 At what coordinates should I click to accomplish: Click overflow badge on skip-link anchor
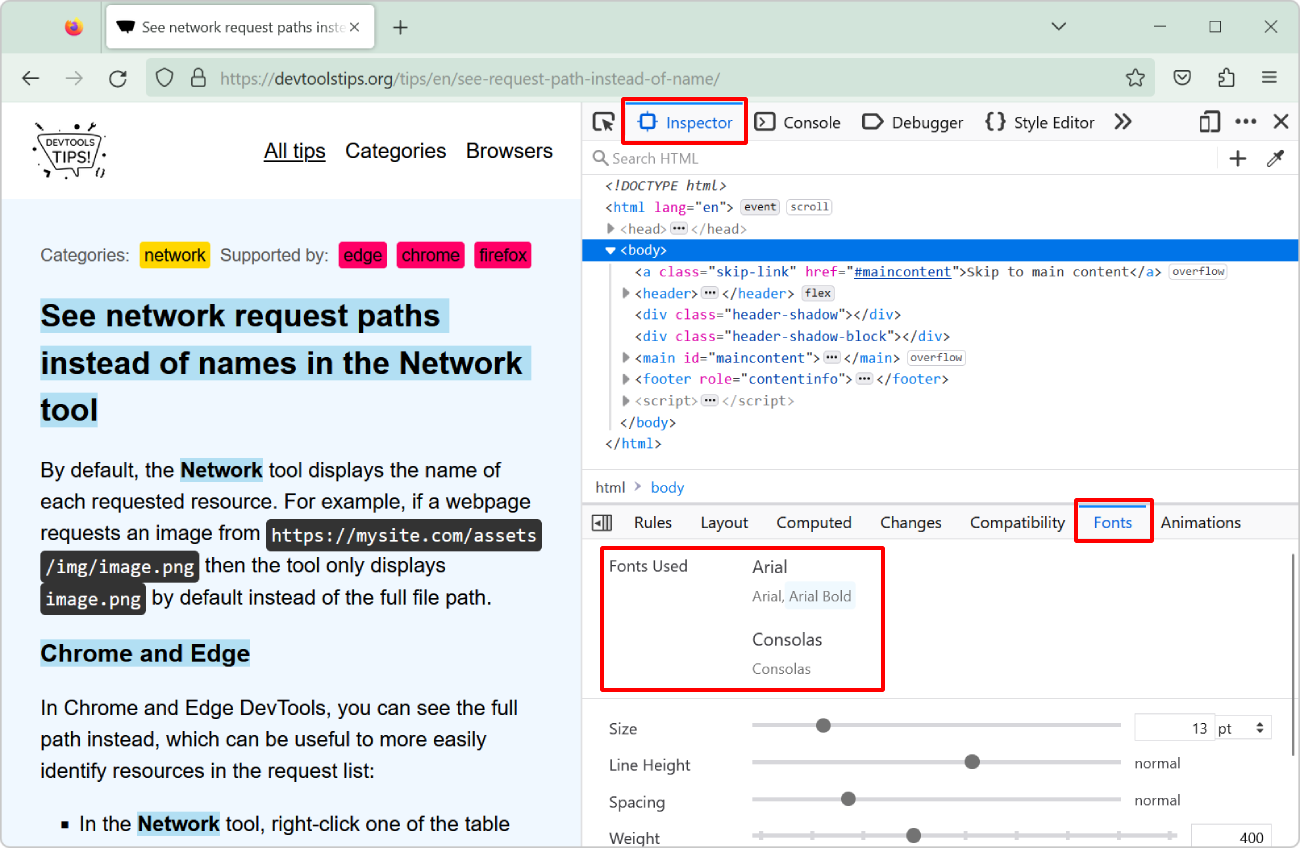pos(1198,272)
